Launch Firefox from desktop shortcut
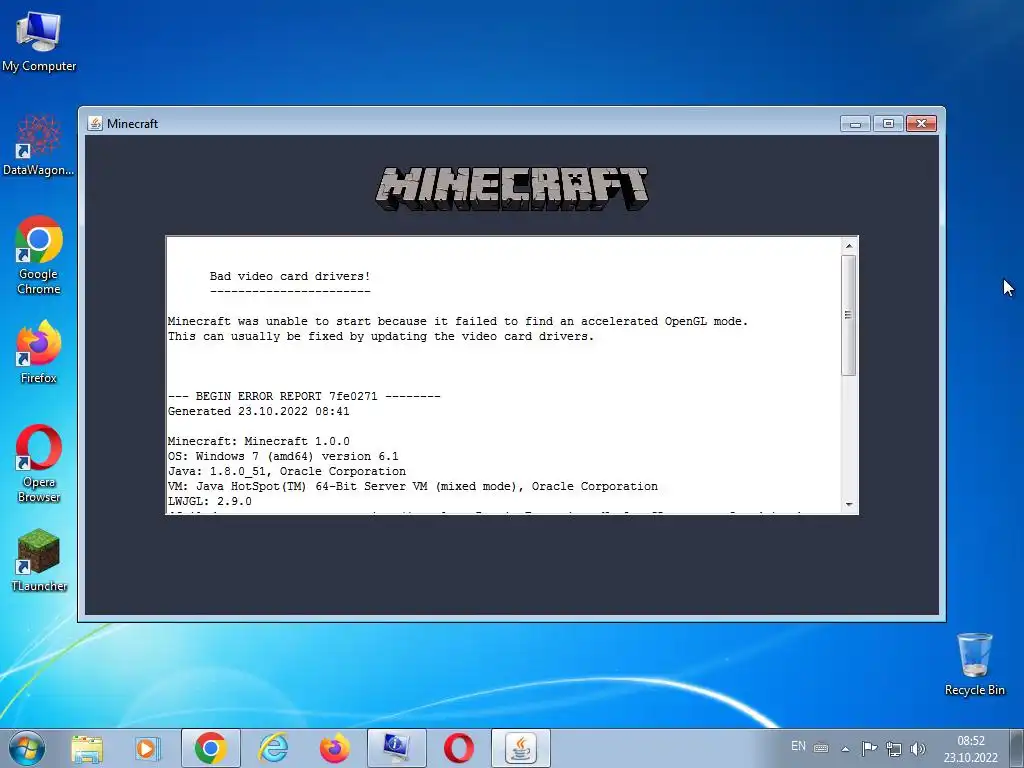This screenshot has width=1024, height=768. (x=39, y=351)
